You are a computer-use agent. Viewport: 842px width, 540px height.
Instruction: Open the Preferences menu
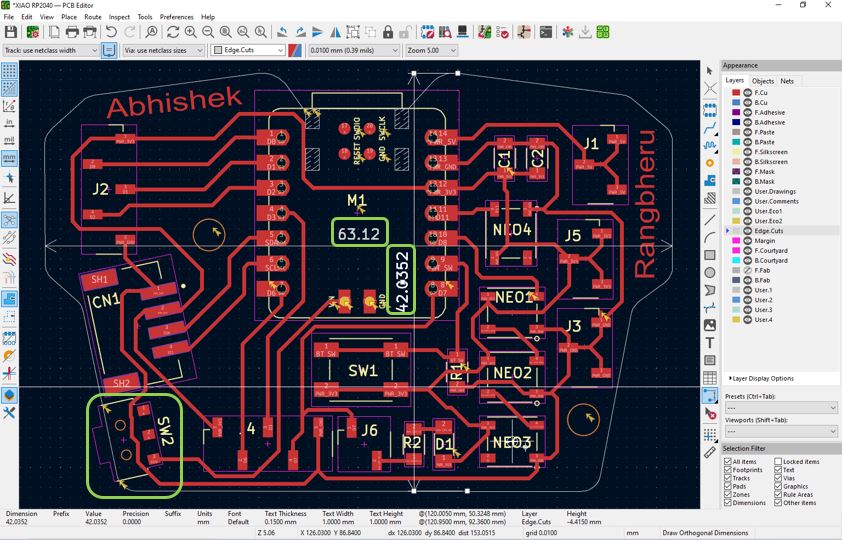[176, 17]
